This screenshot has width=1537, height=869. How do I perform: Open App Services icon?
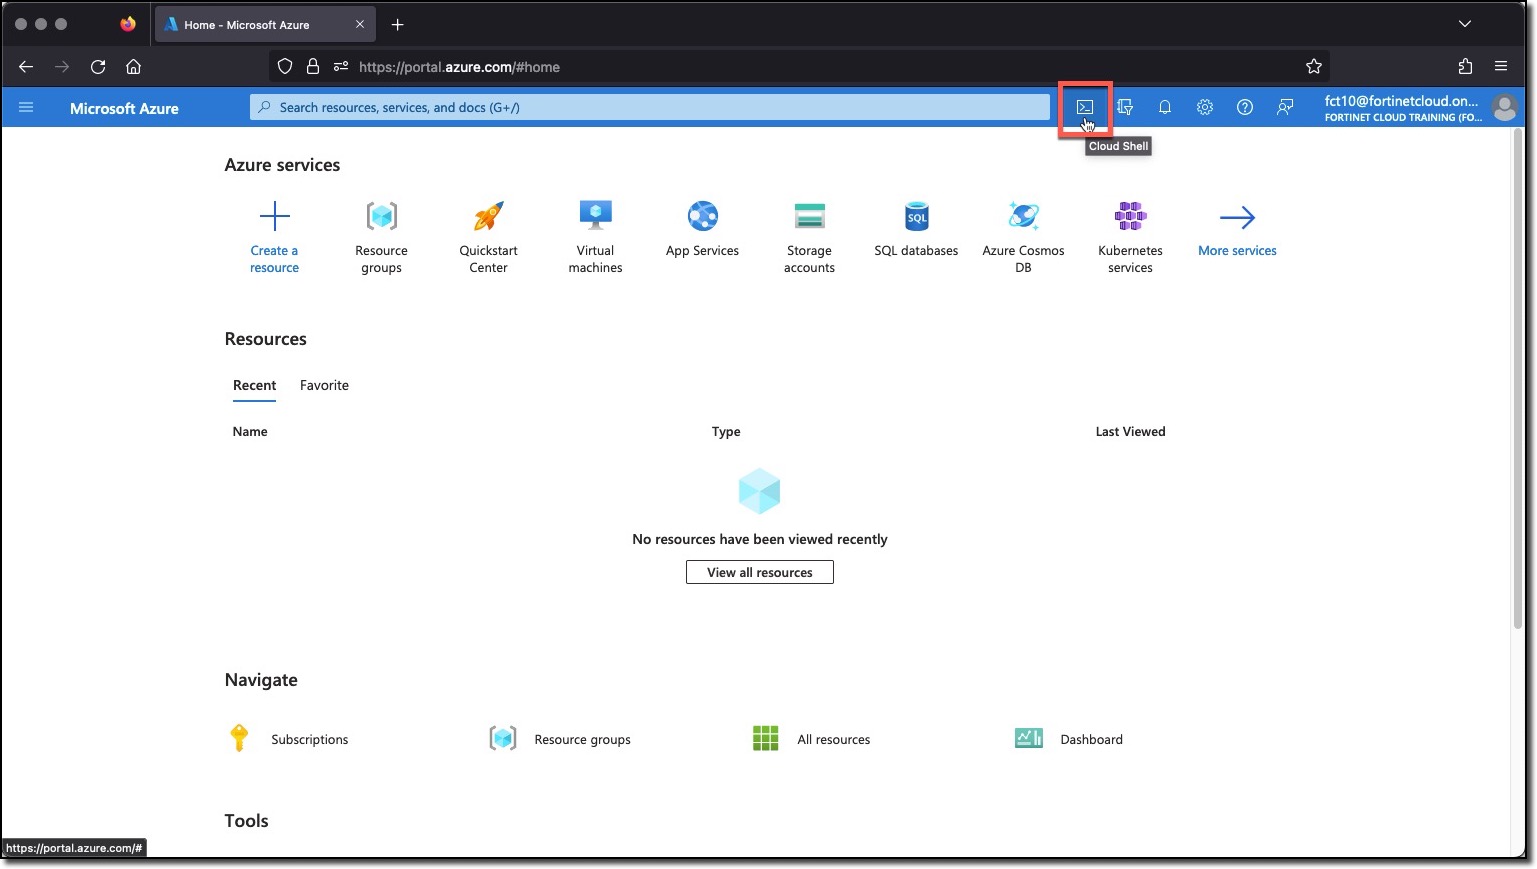coord(703,216)
